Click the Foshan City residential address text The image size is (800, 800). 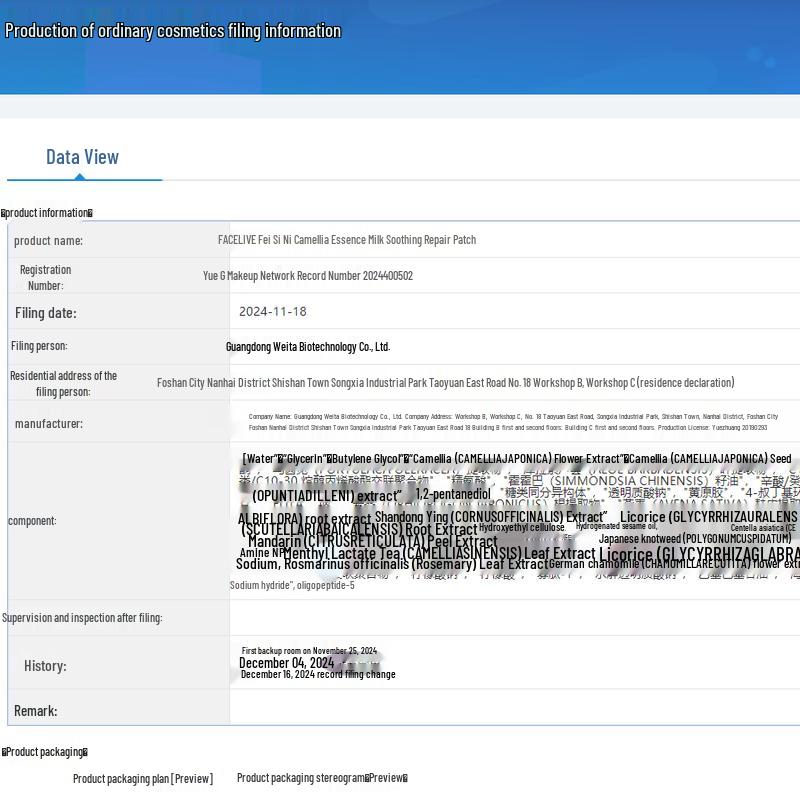point(445,383)
